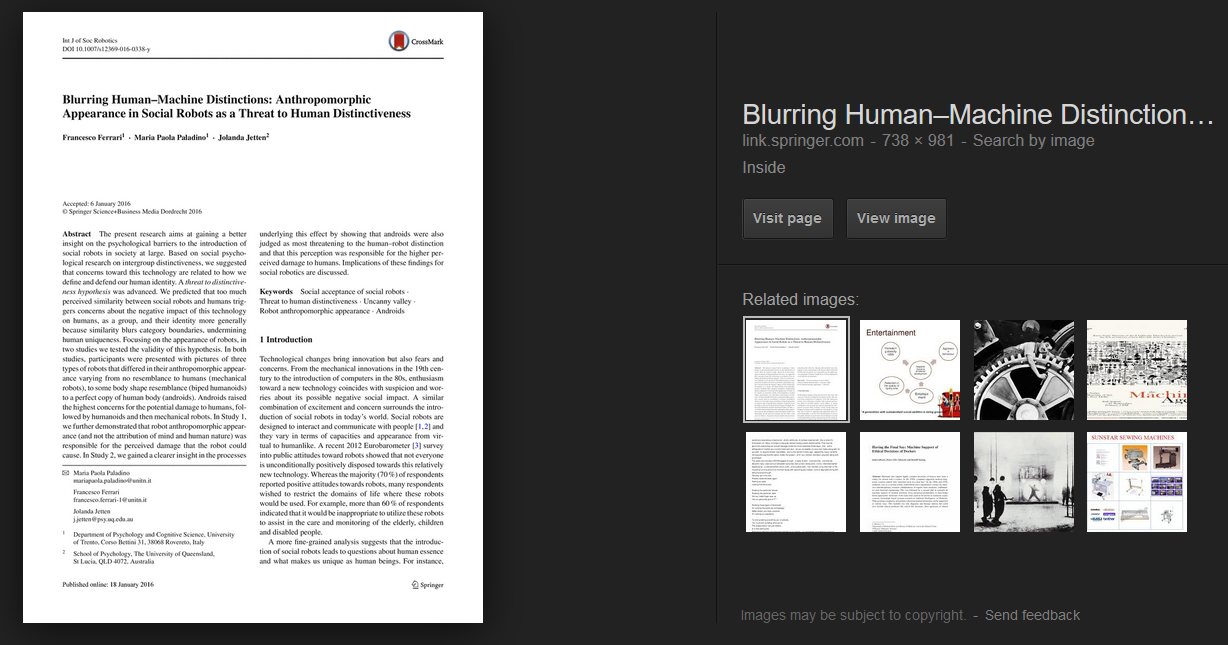Select the vintage silhouettes scene thumbnail
Viewport: 1228px width, 645px height.
pos(1023,482)
